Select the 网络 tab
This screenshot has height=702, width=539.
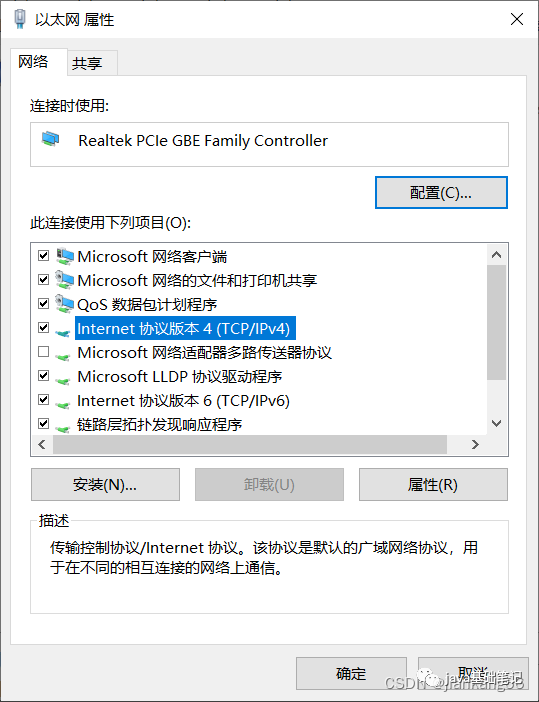click(x=34, y=61)
